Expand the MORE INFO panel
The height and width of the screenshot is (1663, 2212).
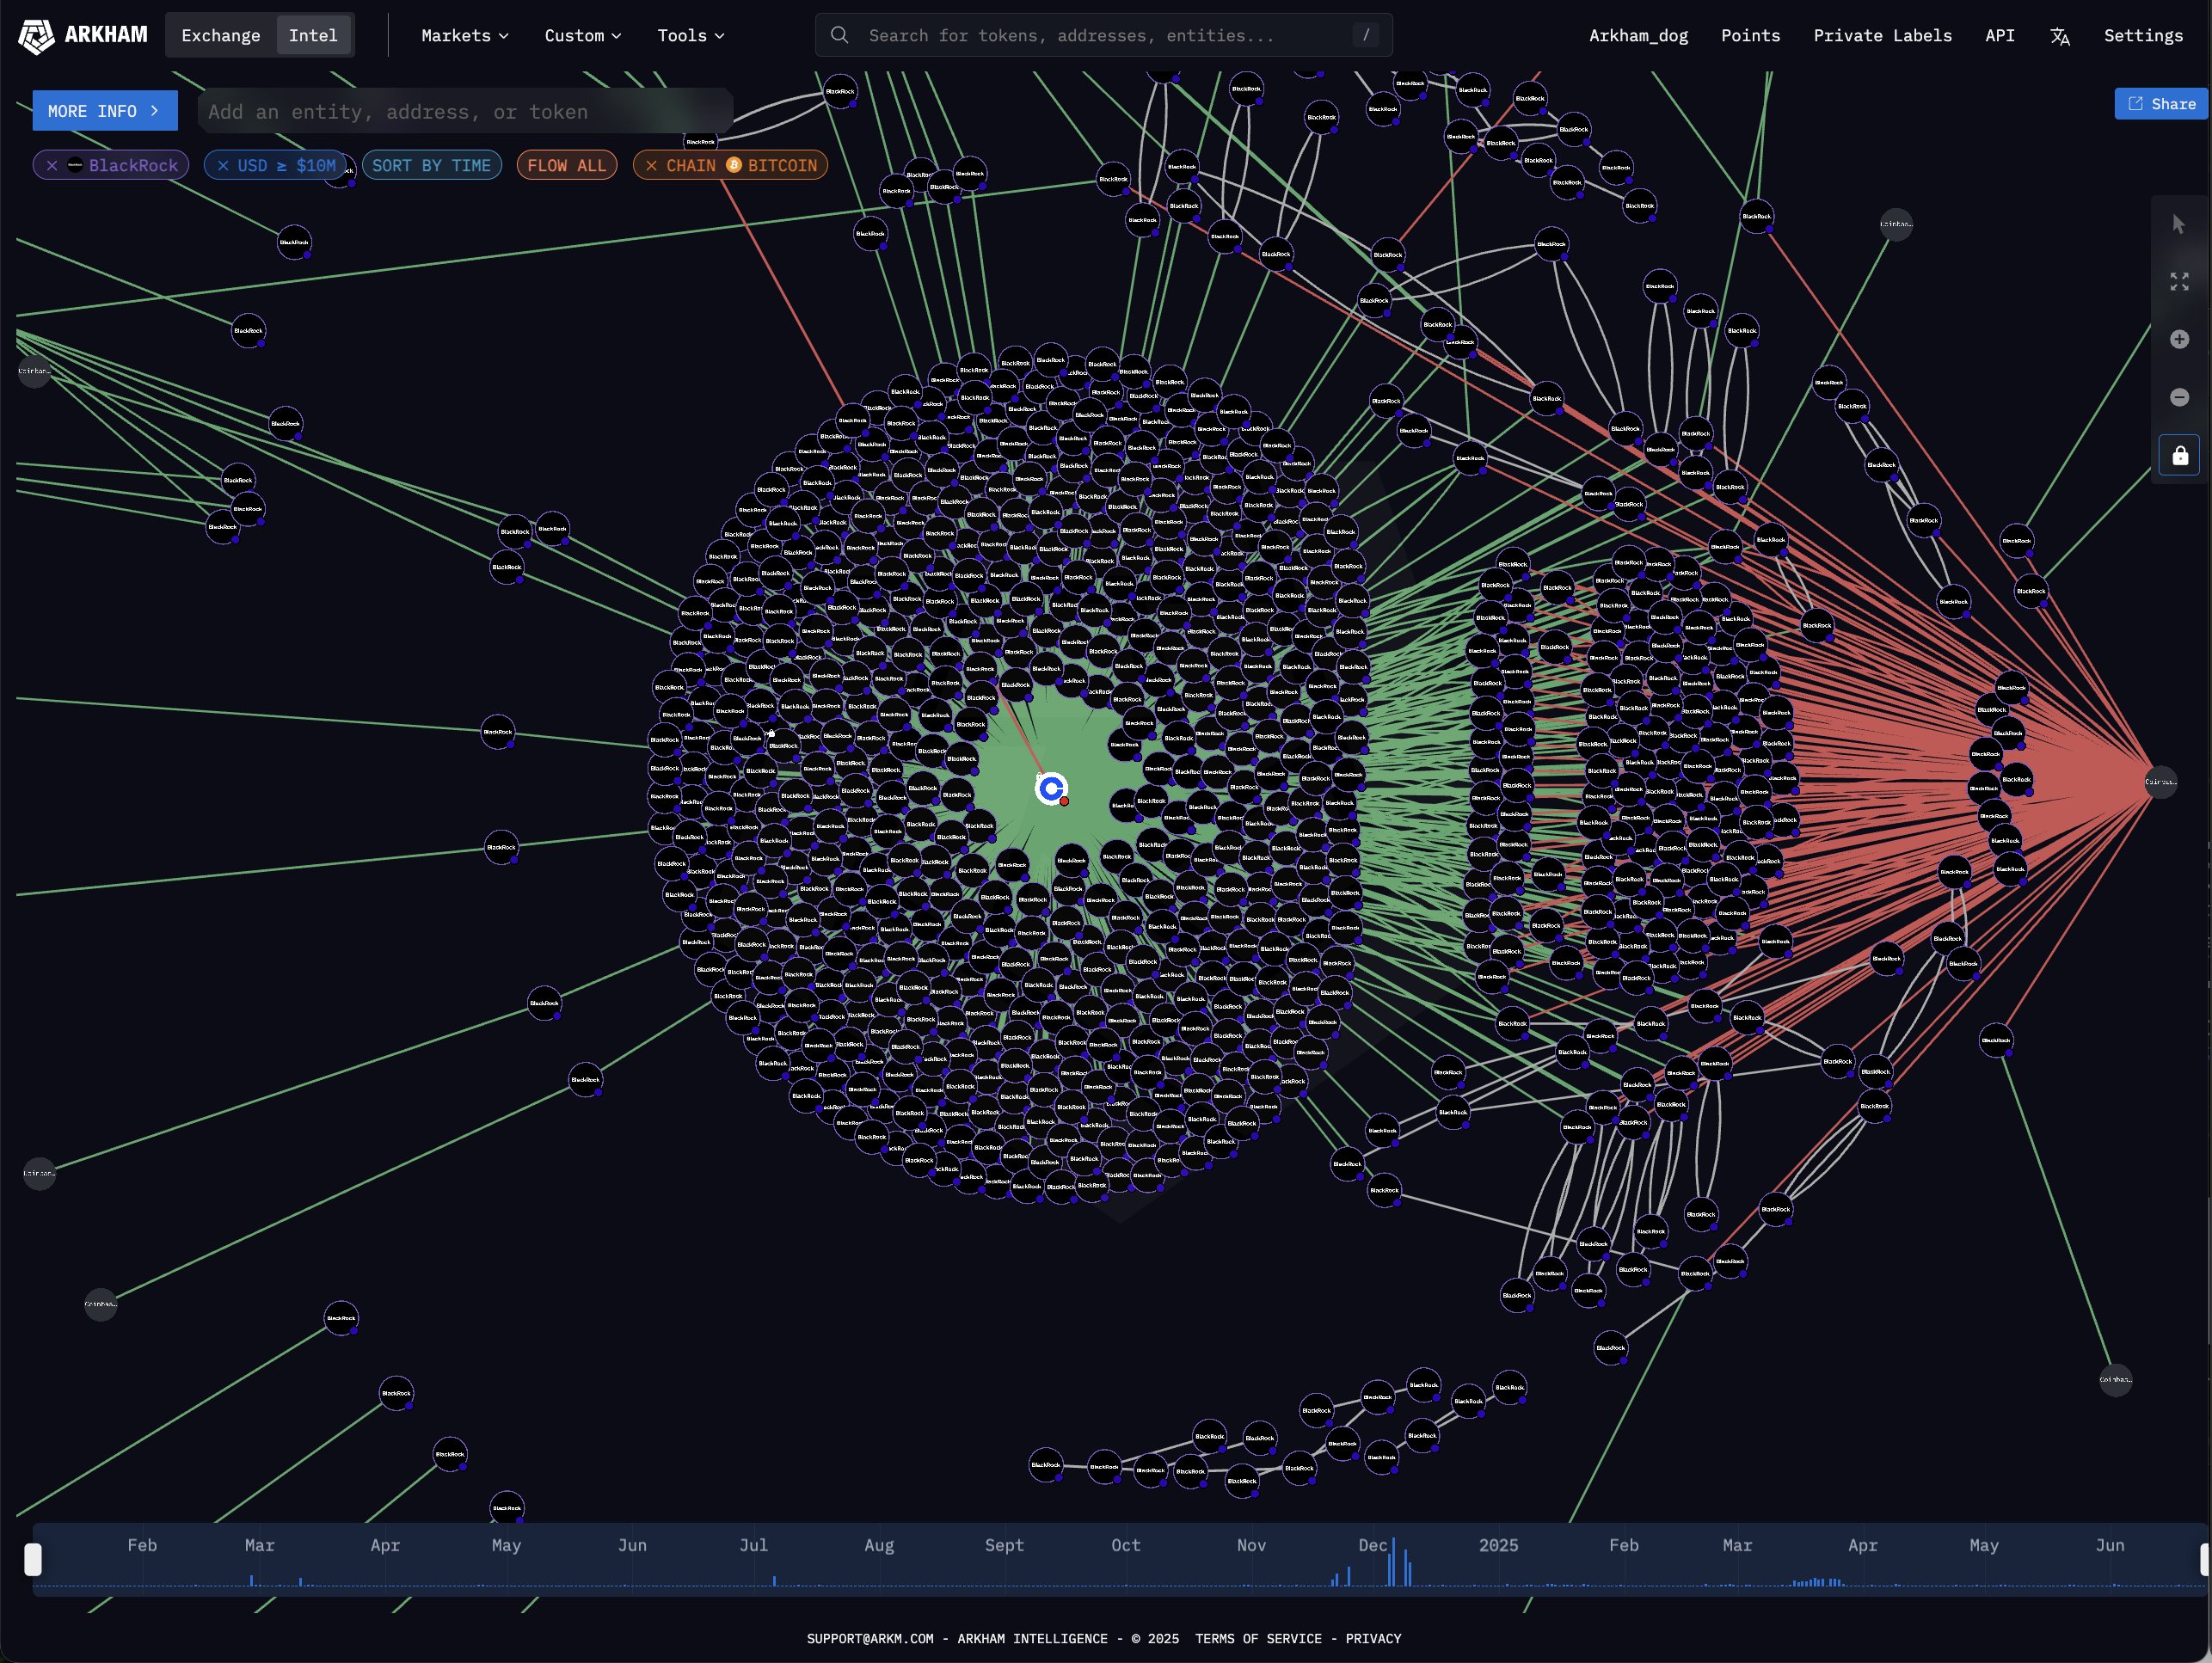click(x=105, y=111)
